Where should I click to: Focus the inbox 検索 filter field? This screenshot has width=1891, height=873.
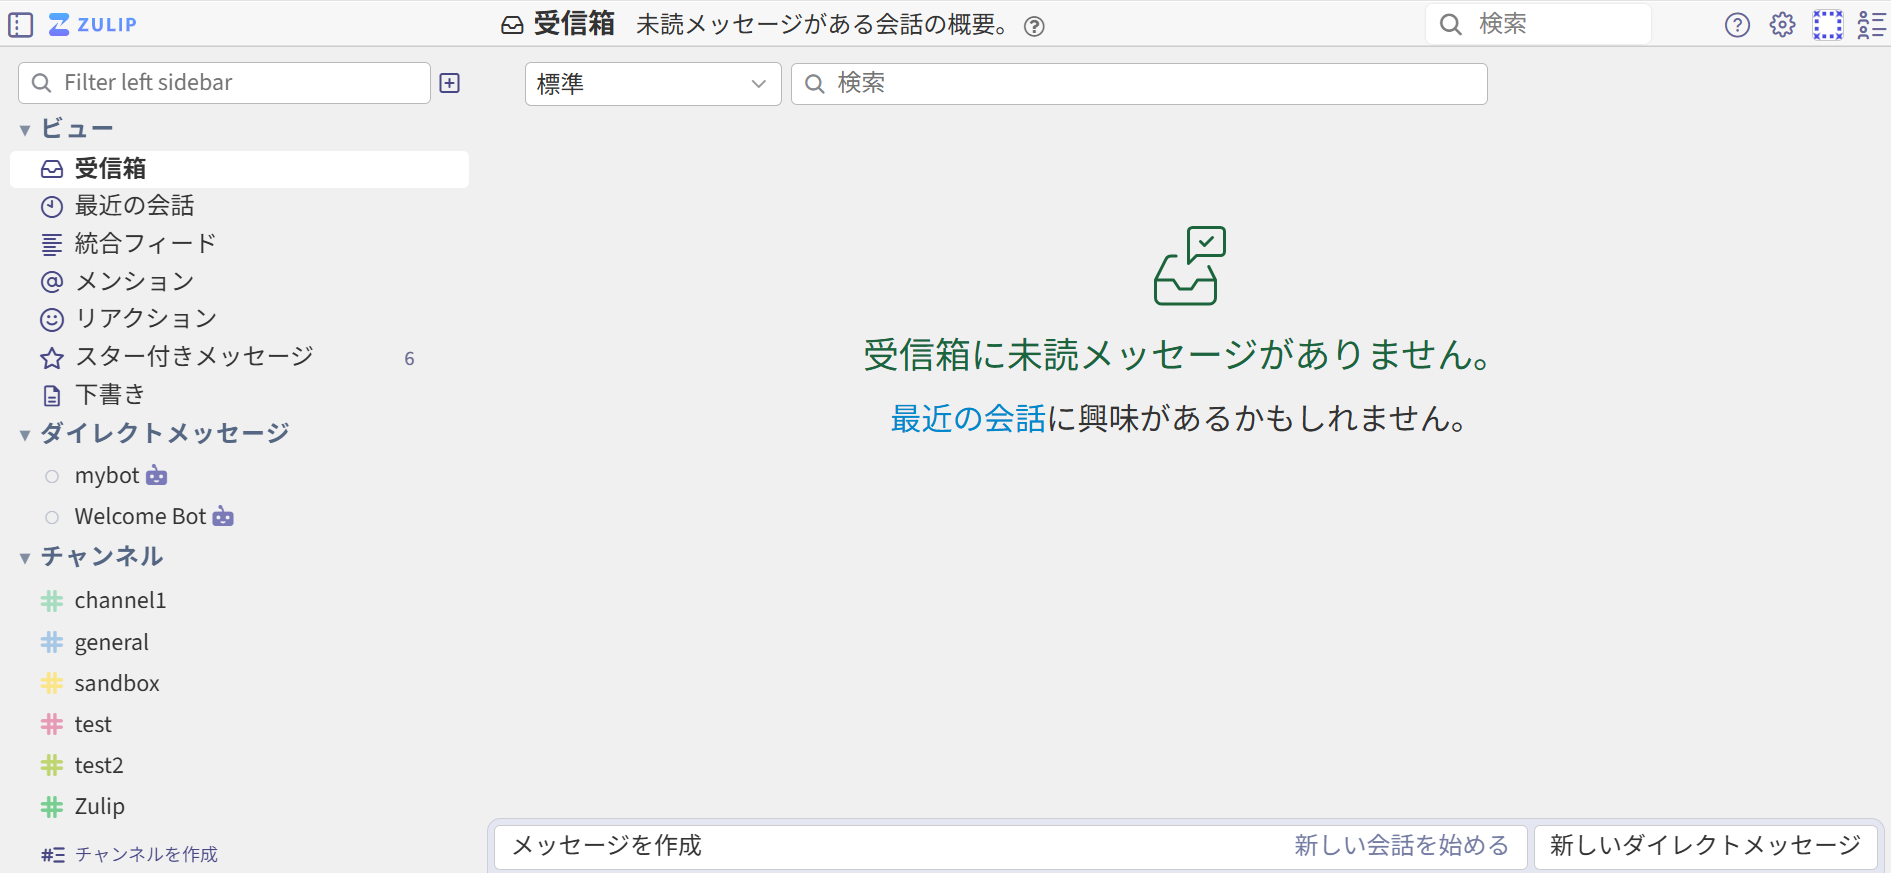[1139, 84]
